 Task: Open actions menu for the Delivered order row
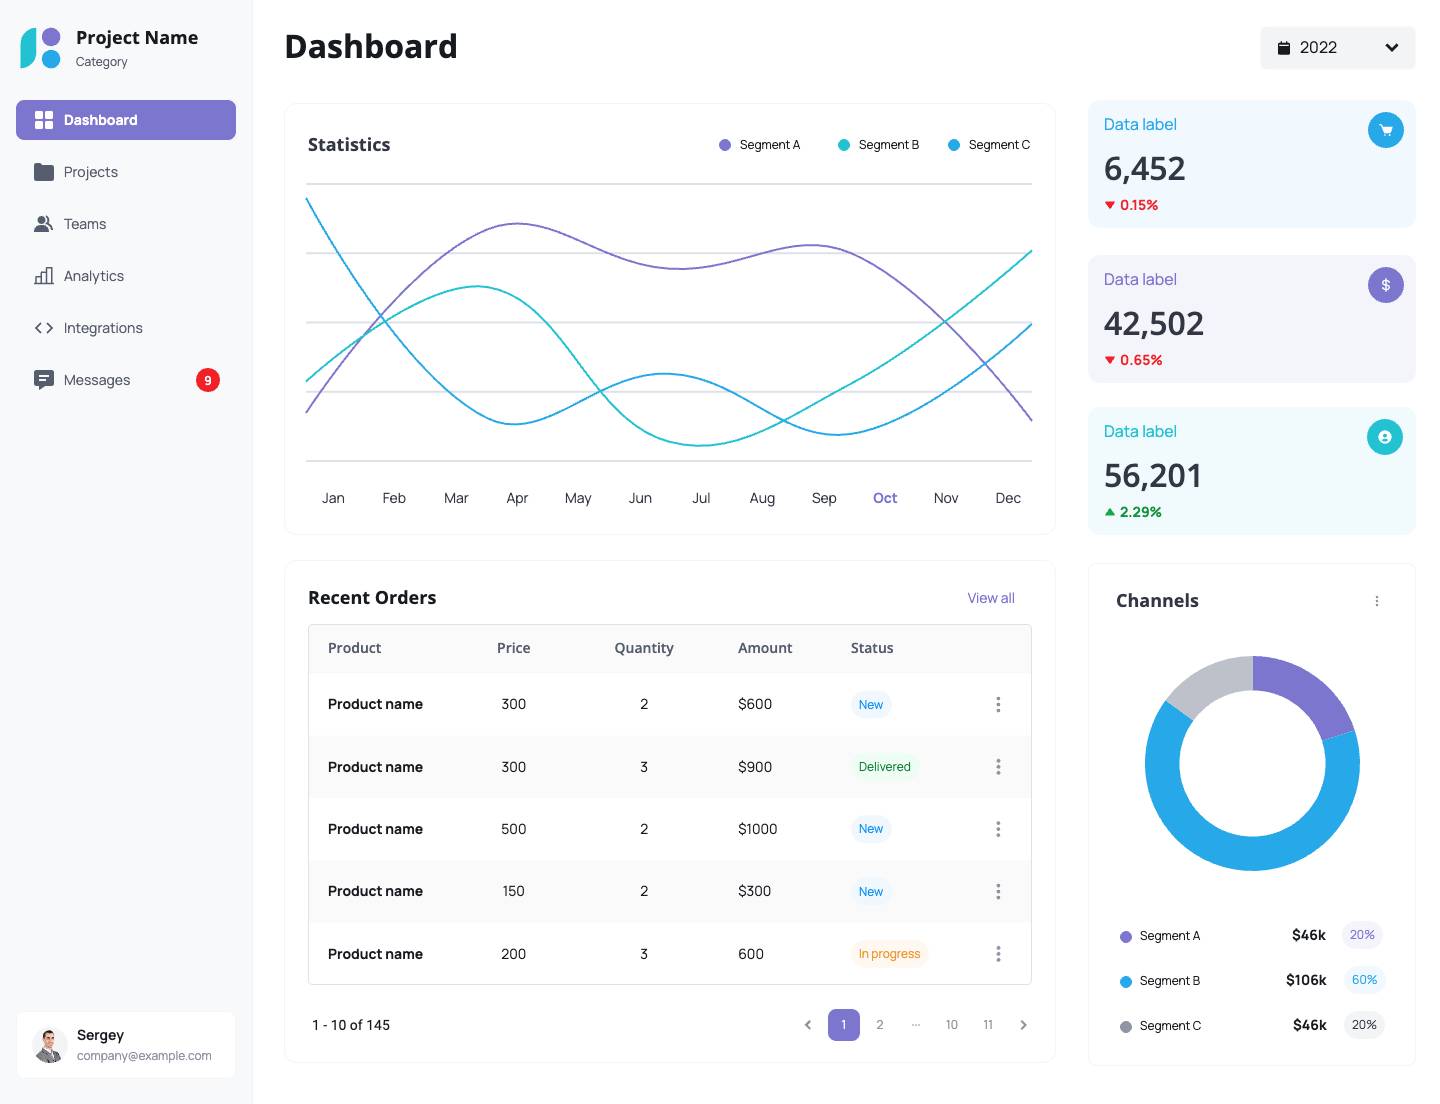(x=997, y=767)
